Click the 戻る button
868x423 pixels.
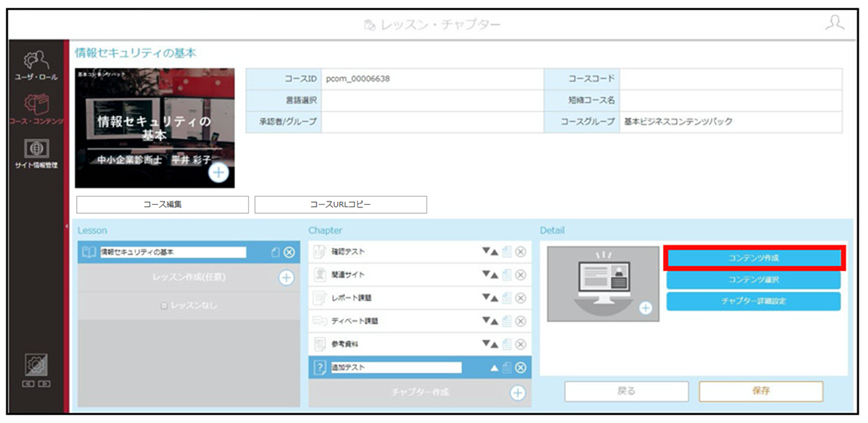pos(626,391)
